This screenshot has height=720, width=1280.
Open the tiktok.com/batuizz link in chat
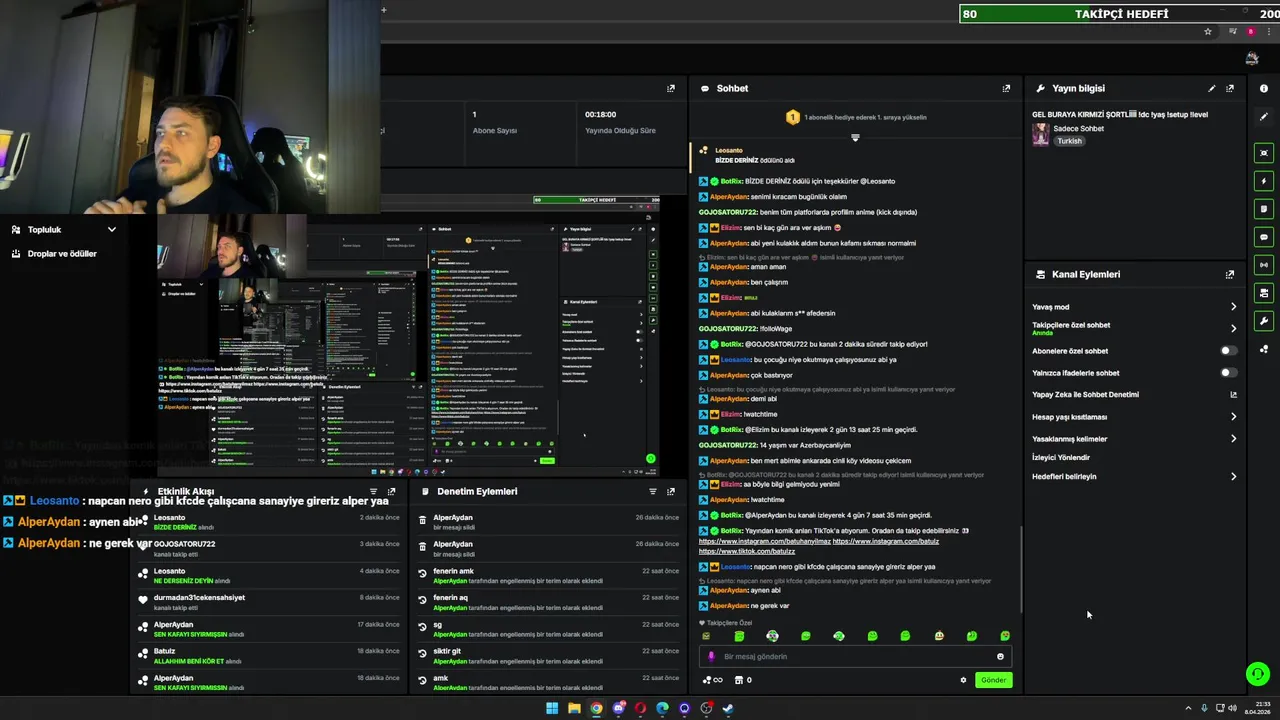click(747, 551)
